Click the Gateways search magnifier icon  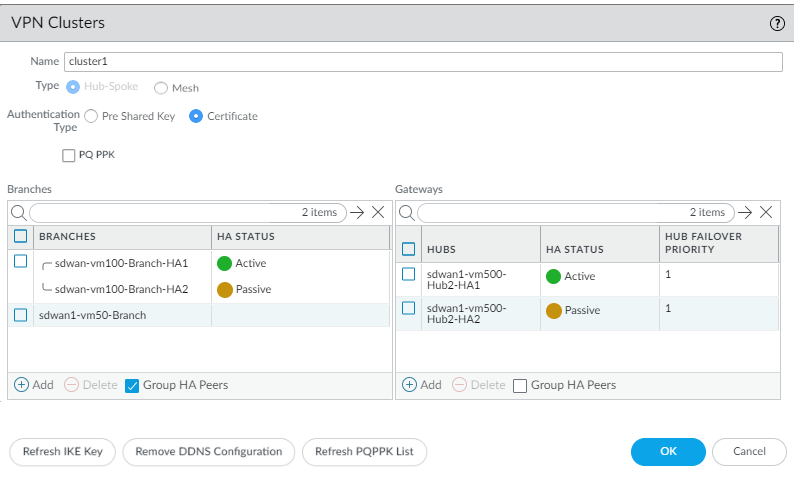(406, 212)
